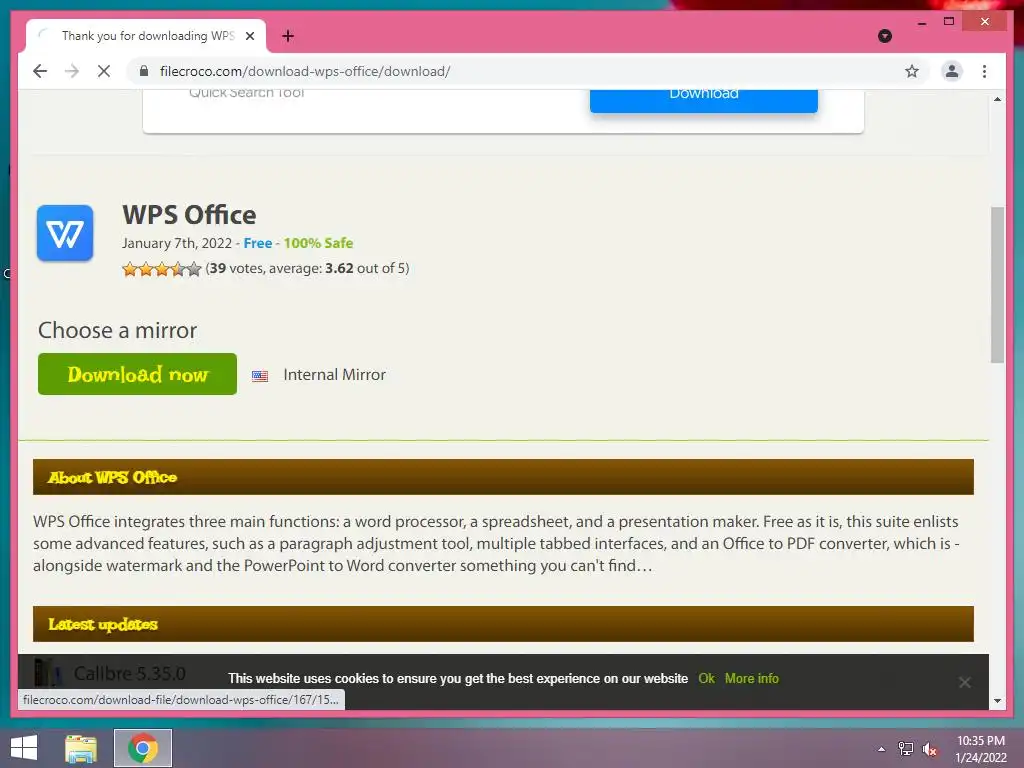Click the 'About WPS Office' header

503,477
